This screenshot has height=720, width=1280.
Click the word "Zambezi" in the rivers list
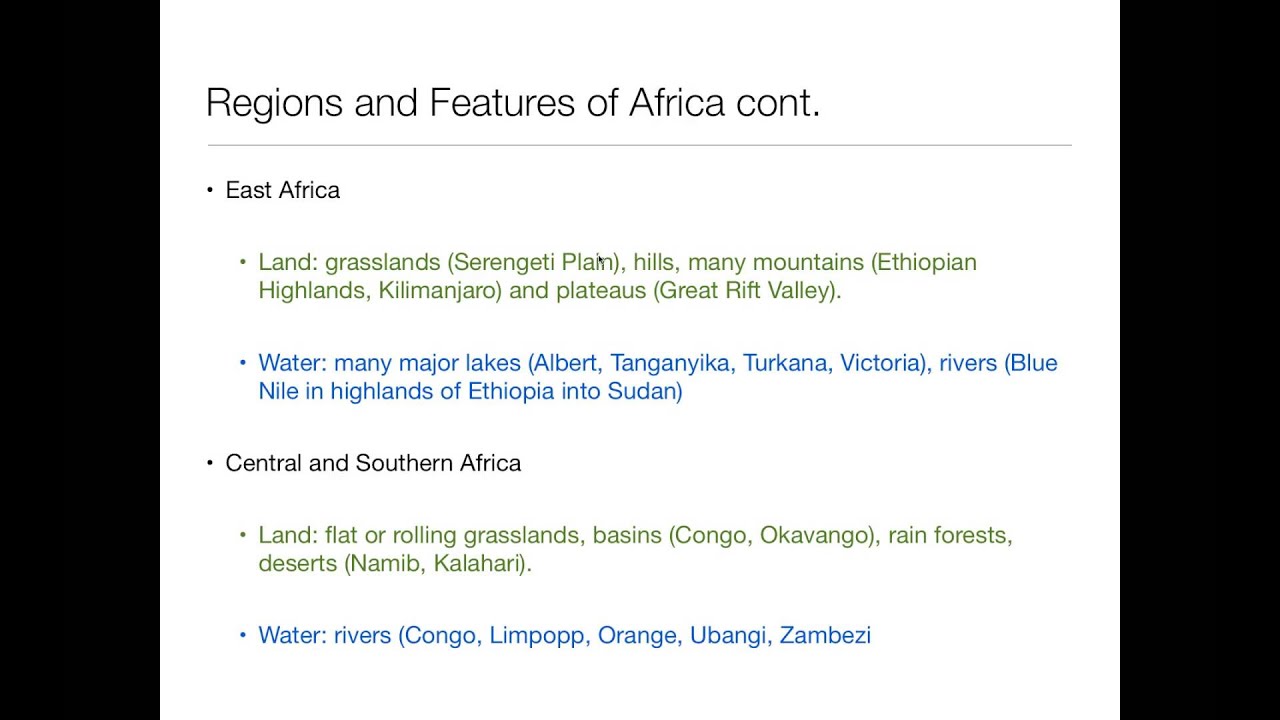pyautogui.click(x=825, y=636)
